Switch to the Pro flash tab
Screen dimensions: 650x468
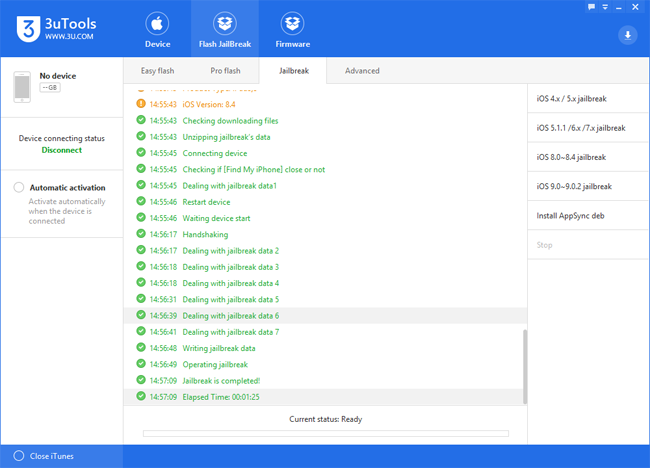(225, 71)
